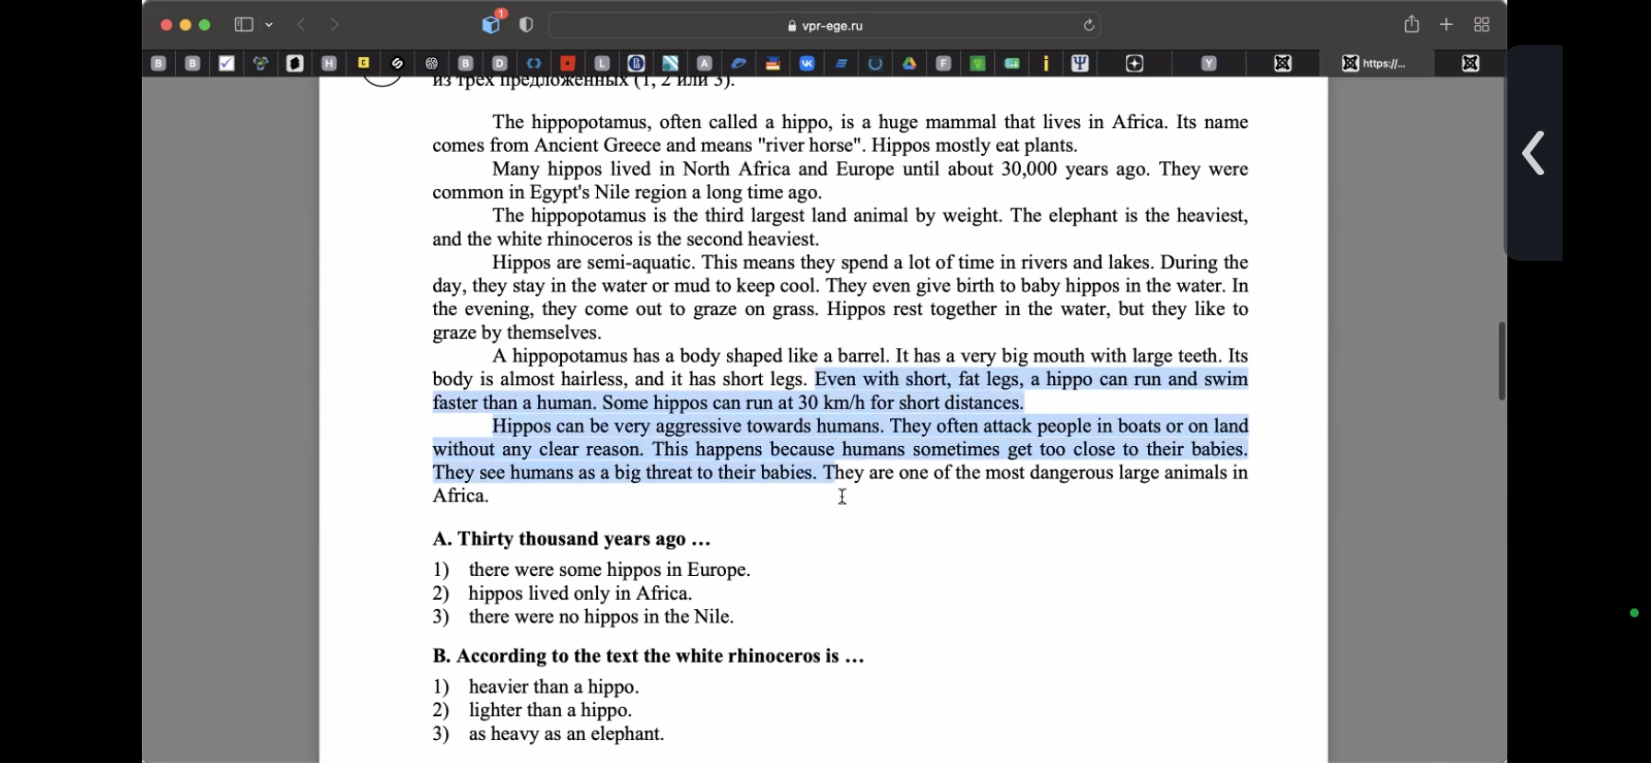This screenshot has height=763, width=1651.
Task: Switch to the VK tab
Action: (x=807, y=63)
